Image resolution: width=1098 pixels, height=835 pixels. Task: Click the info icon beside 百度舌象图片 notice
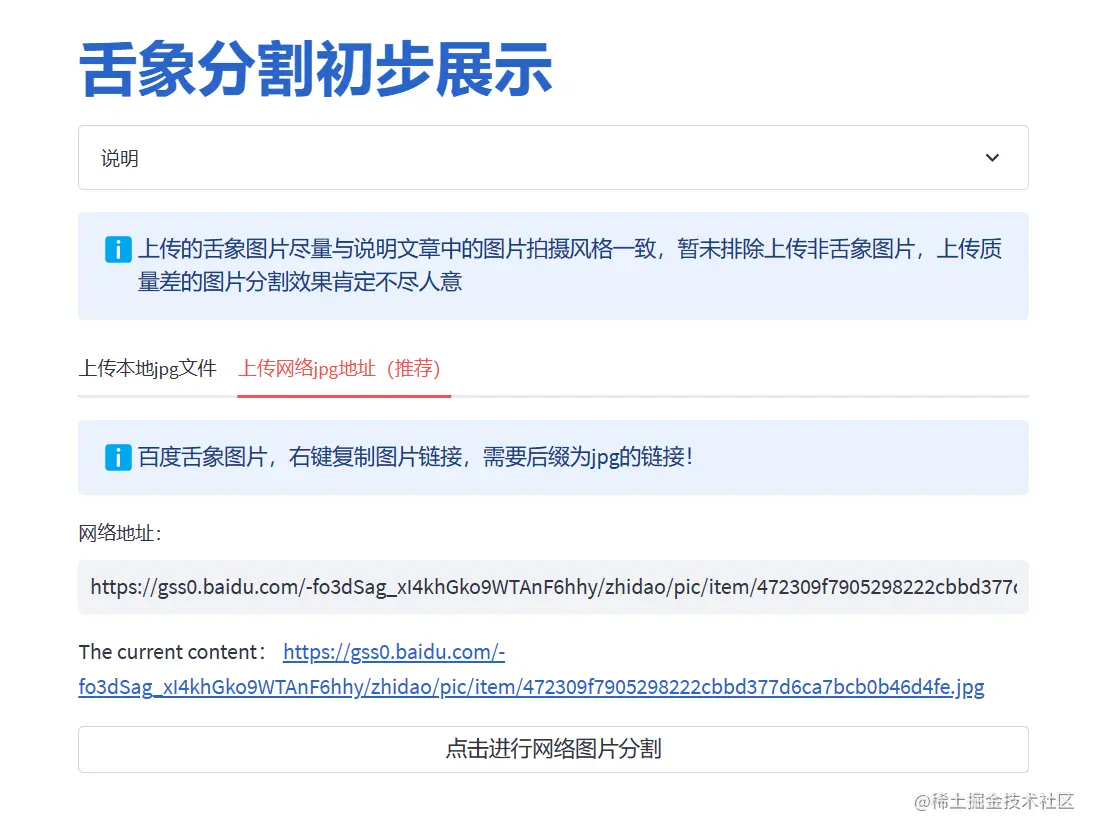click(x=118, y=457)
